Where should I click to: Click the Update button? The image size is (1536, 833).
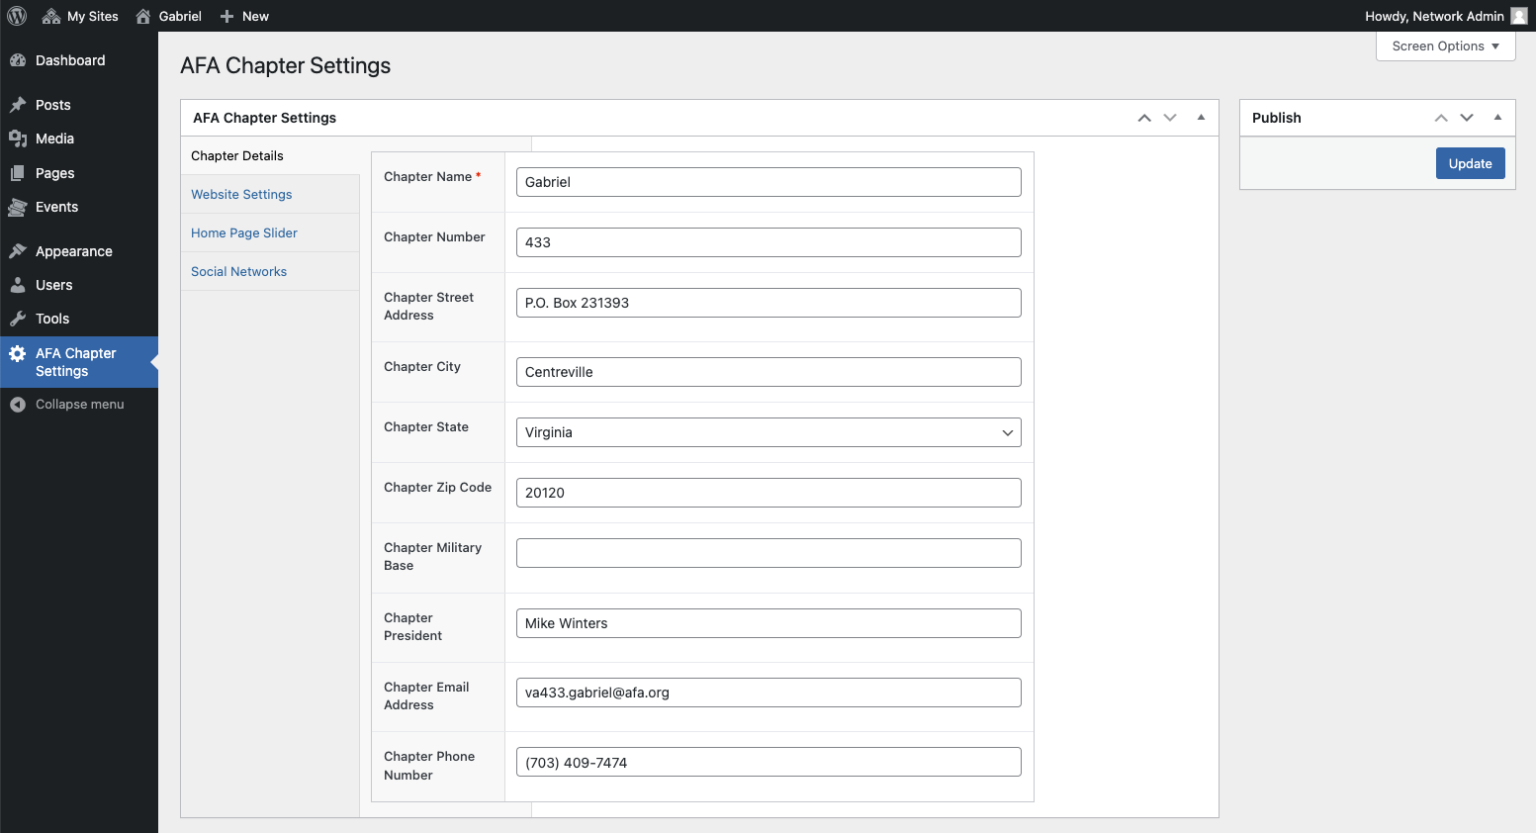pos(1470,164)
